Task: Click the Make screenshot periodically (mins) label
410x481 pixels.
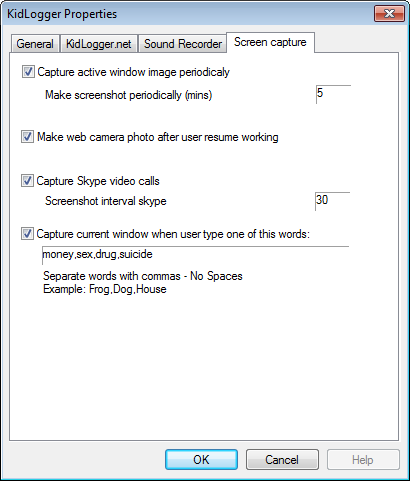Action: (129, 95)
